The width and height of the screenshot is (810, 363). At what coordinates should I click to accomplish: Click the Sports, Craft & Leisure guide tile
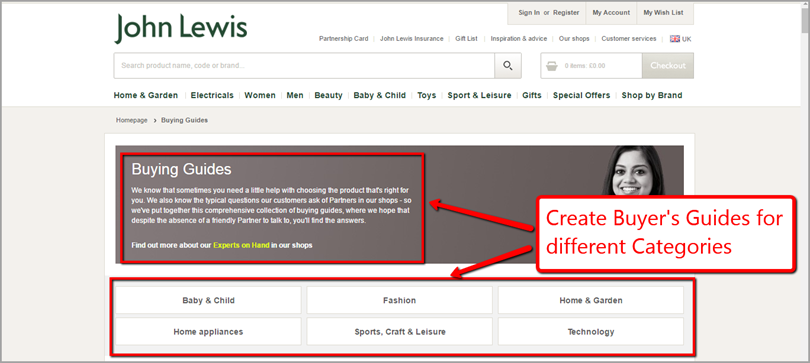point(399,332)
